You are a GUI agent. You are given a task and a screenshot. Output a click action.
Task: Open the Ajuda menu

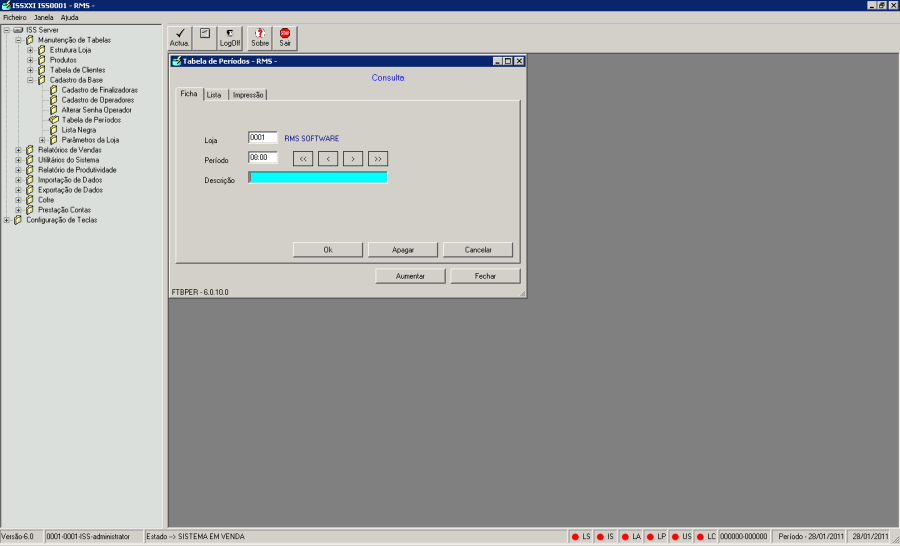tap(69, 18)
